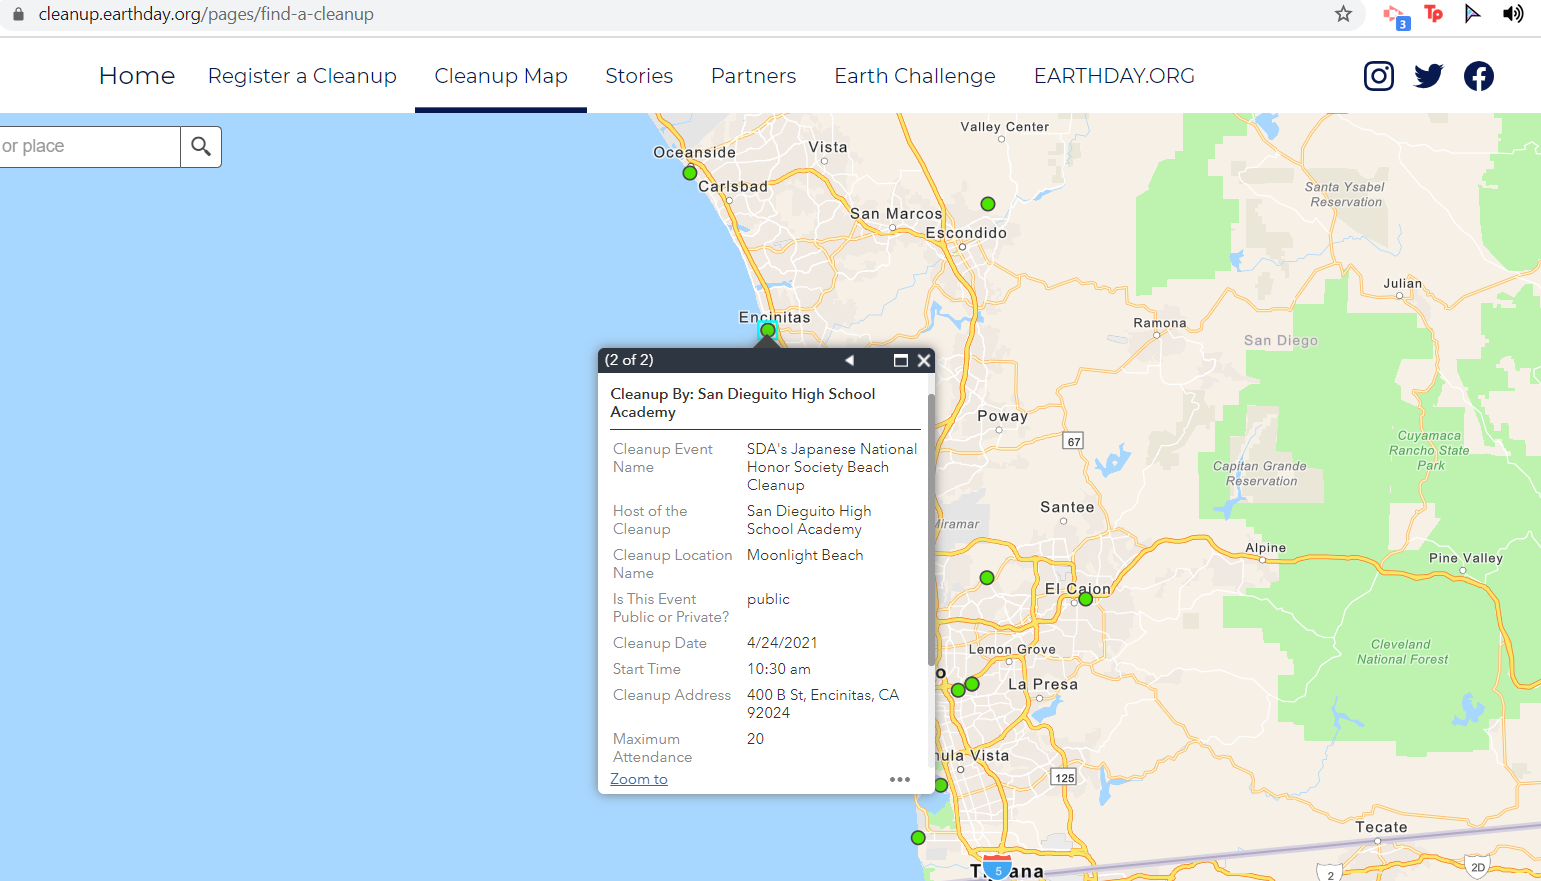Click the Julian map label
Viewport: 1541px width, 881px height.
tap(1402, 284)
